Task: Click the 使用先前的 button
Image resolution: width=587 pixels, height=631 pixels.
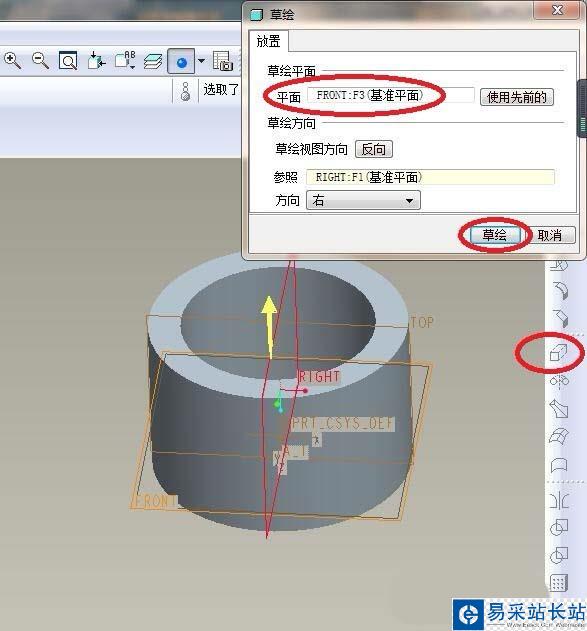Action: tap(517, 97)
